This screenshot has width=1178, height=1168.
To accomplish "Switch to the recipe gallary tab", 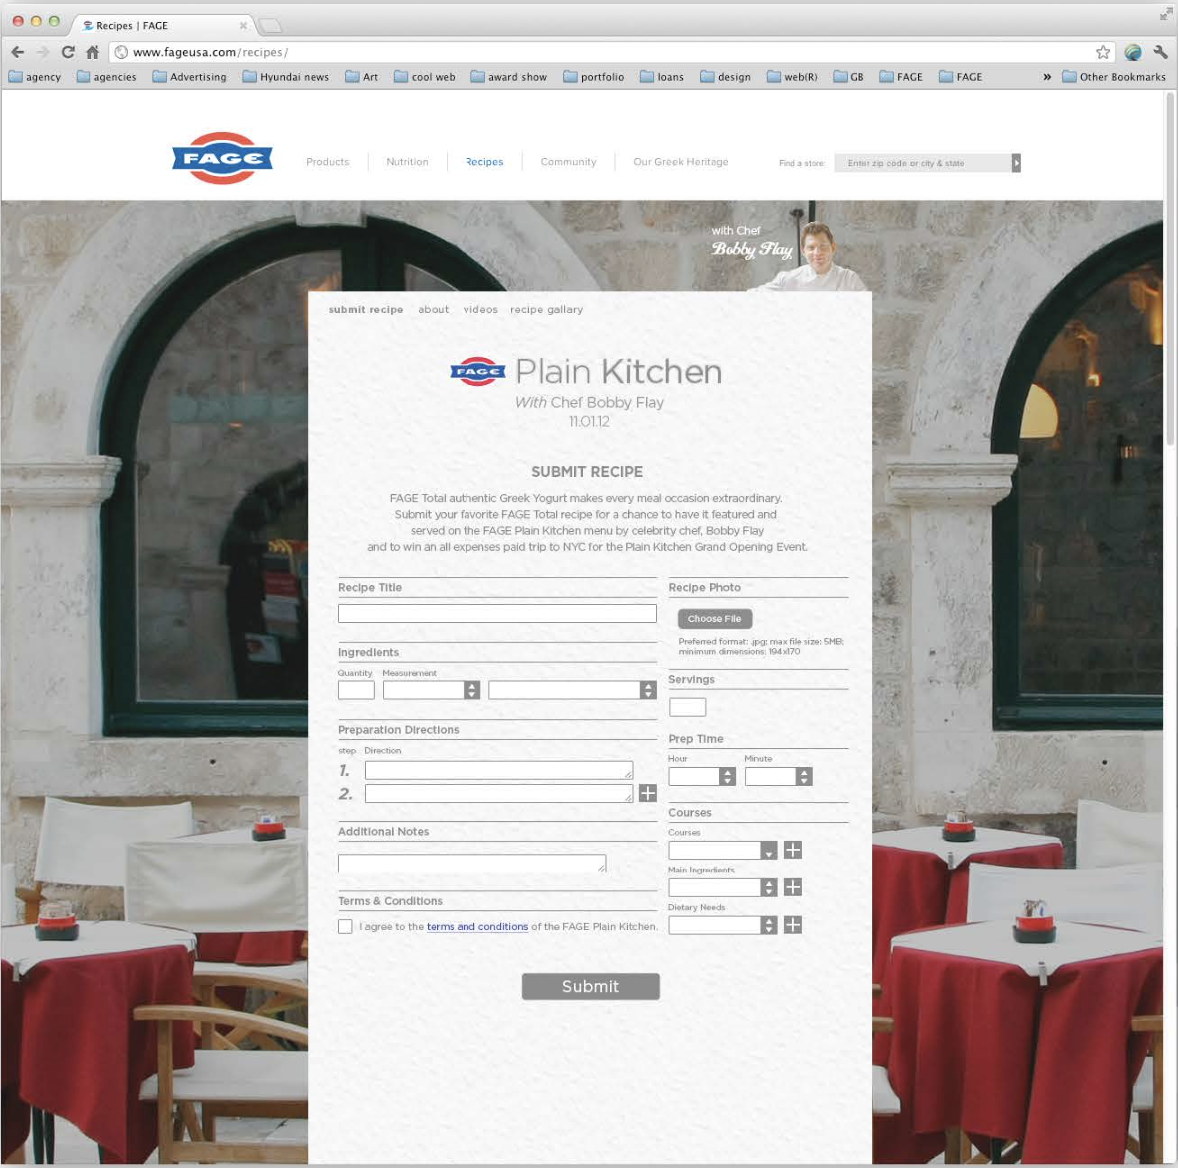I will (x=546, y=309).
